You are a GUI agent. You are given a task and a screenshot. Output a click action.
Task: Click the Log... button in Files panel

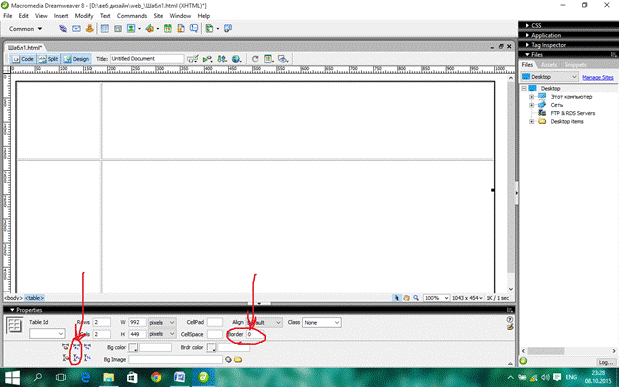pyautogui.click(x=606, y=362)
